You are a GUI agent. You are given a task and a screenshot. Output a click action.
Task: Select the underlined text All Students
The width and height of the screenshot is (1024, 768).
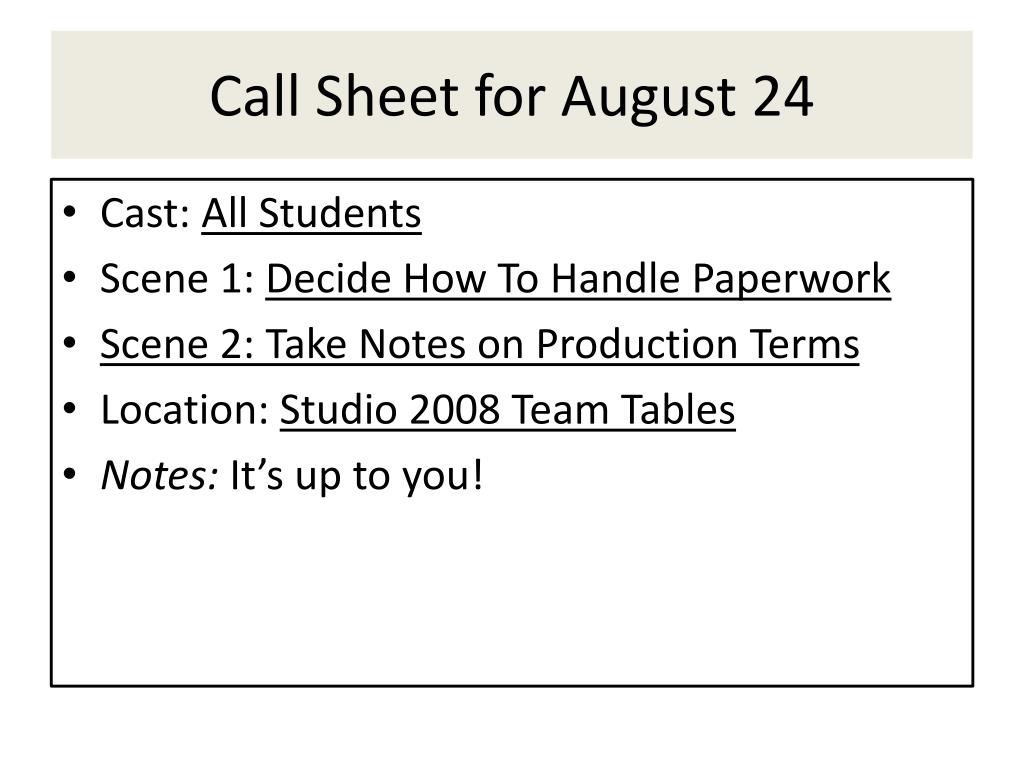[x=312, y=214]
